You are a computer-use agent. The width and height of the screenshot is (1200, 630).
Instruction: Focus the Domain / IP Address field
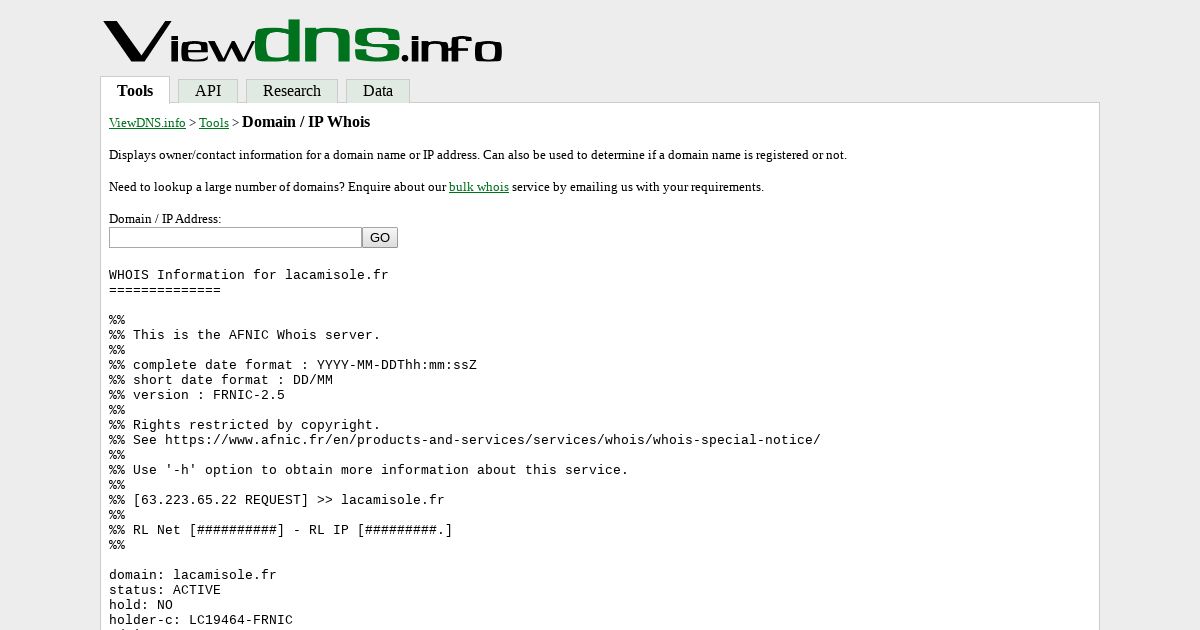[235, 238]
